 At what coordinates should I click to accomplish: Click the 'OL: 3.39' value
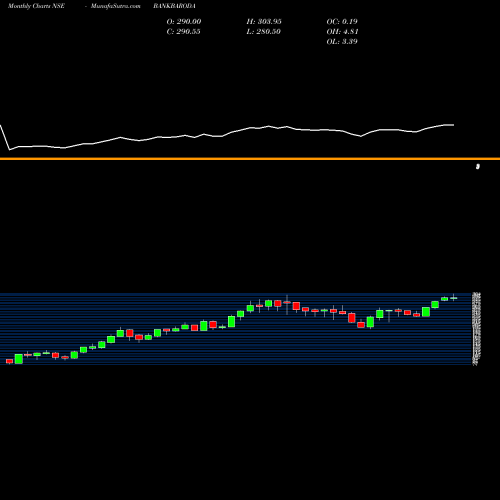tap(342, 41)
